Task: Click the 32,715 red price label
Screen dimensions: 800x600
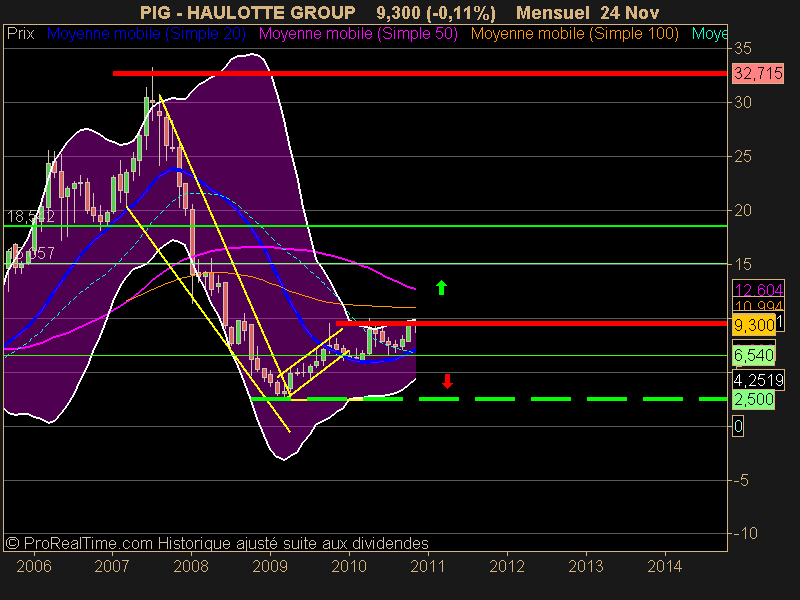Action: pos(758,73)
